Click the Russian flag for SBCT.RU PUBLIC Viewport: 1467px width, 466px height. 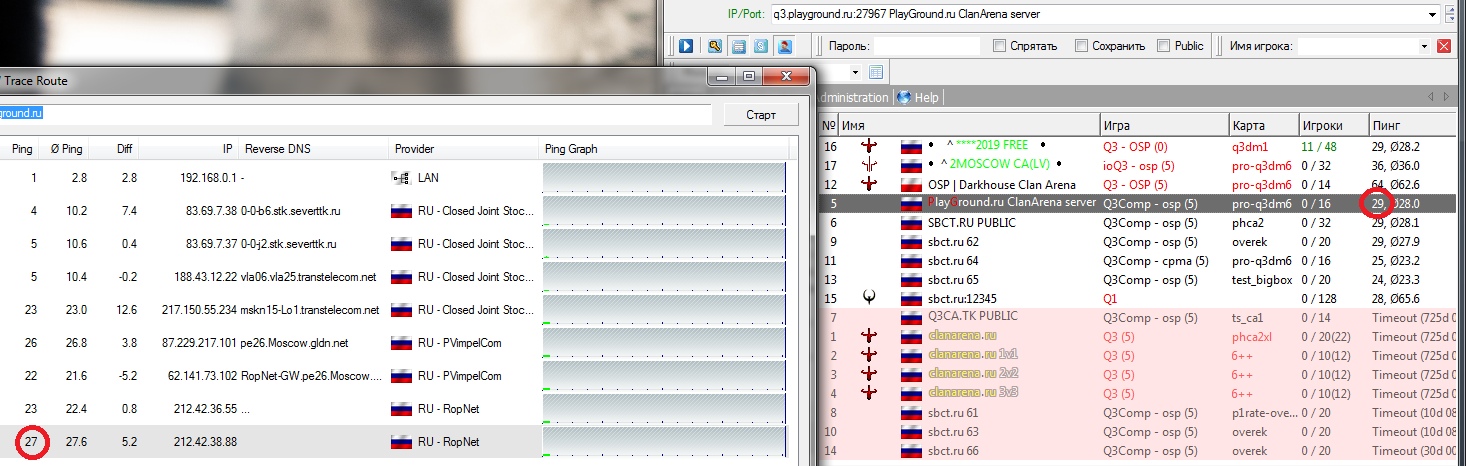coord(910,222)
